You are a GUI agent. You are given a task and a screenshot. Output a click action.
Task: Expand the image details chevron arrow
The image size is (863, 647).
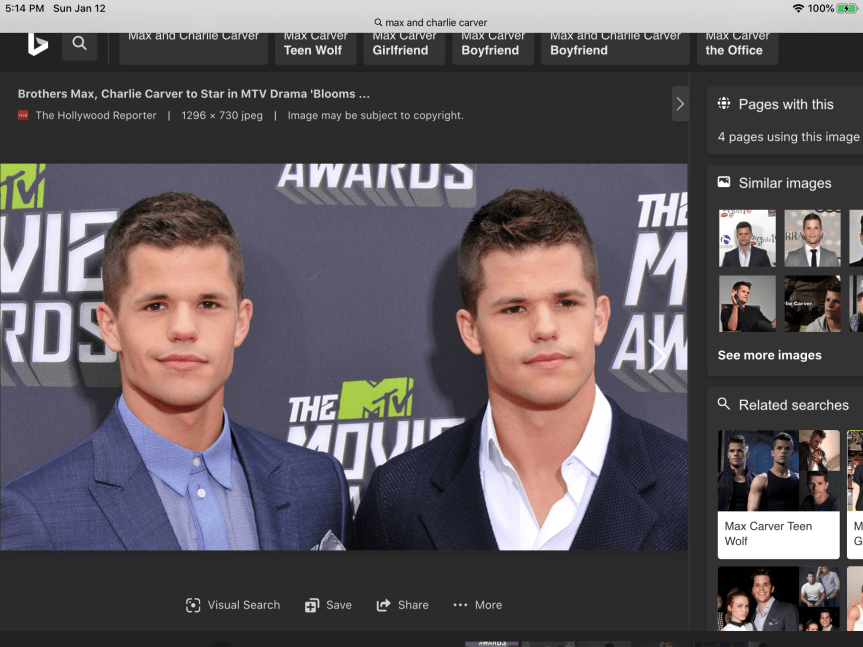(x=680, y=104)
